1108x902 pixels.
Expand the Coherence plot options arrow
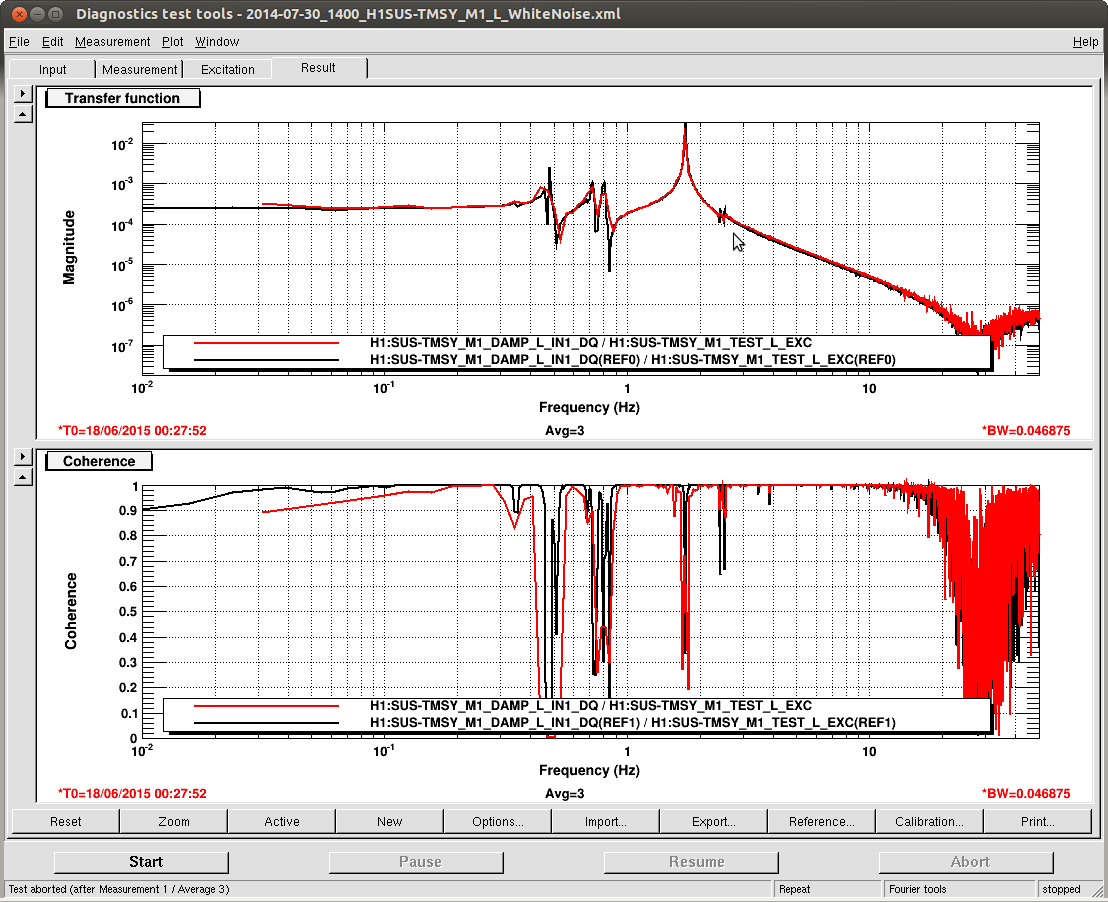[x=23, y=457]
